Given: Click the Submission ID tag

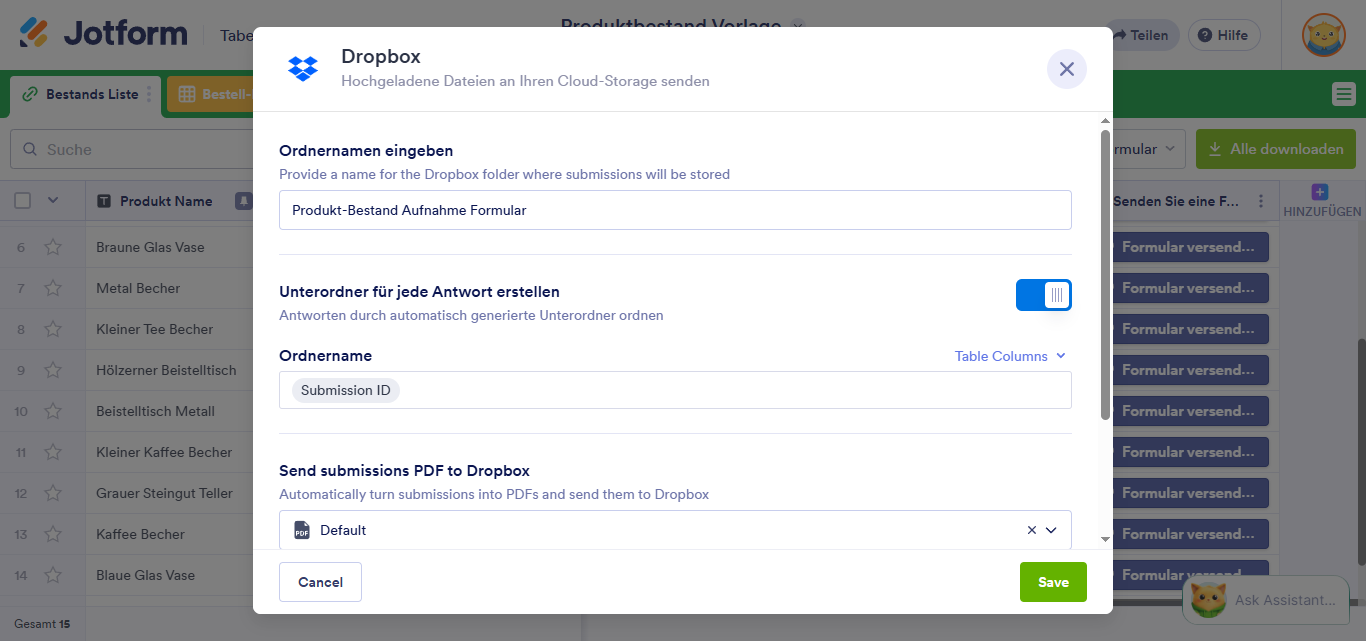Looking at the screenshot, I should [x=346, y=390].
